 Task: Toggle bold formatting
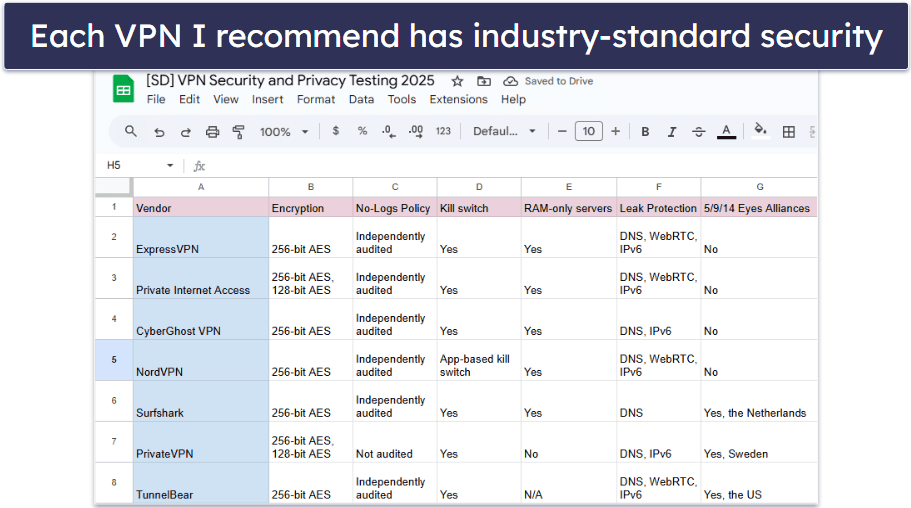[x=645, y=132]
